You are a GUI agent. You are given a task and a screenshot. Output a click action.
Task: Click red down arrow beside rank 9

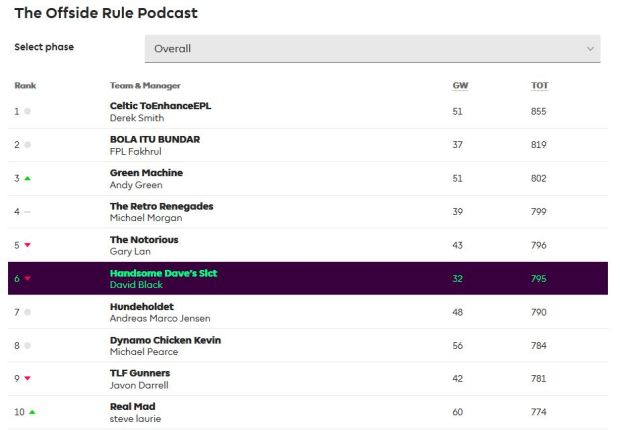pos(28,379)
